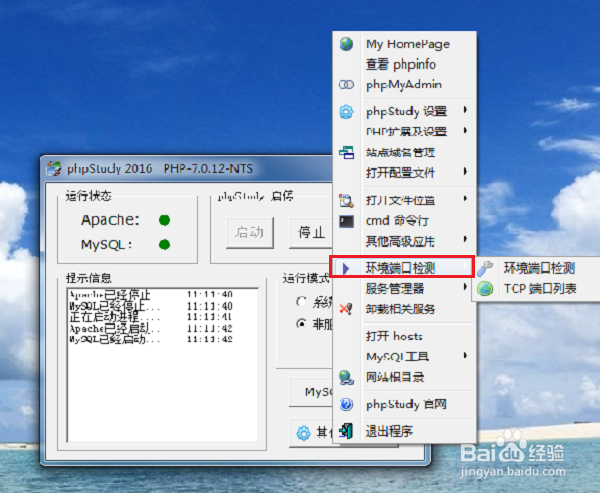Click the 打开文件位置 folder search icon

tap(346, 200)
